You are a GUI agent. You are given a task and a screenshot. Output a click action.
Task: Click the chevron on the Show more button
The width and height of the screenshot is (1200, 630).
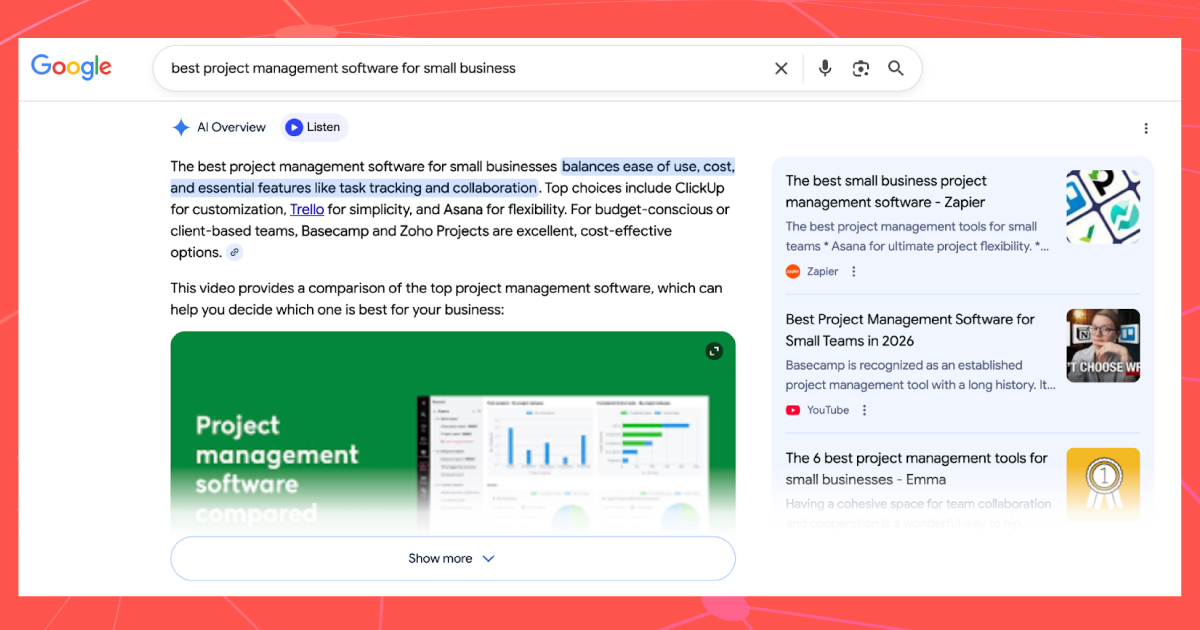[x=487, y=558]
